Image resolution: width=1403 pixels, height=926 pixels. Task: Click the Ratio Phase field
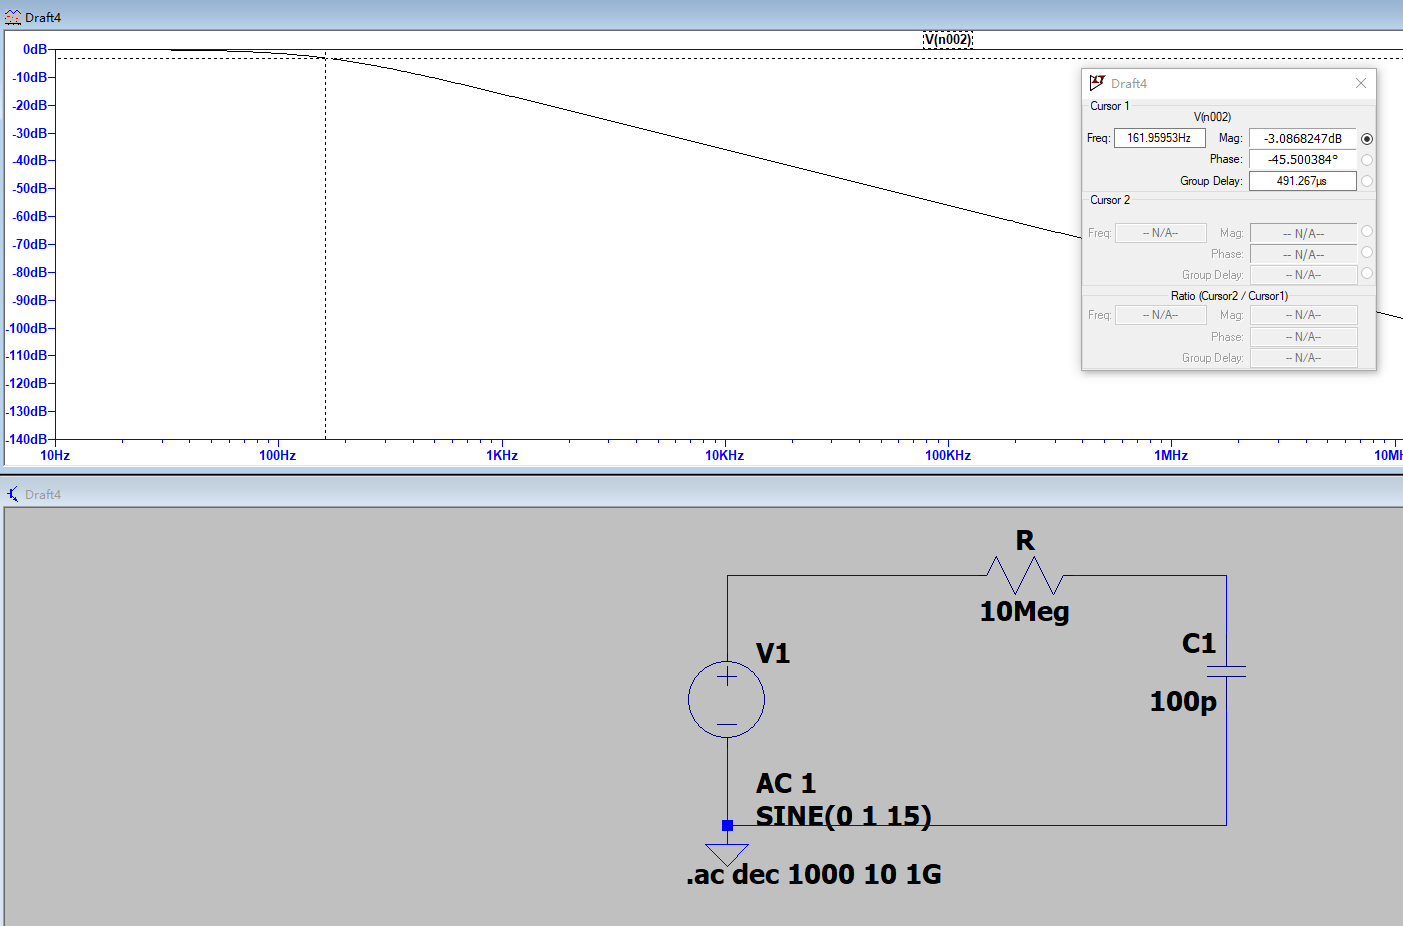[1303, 337]
